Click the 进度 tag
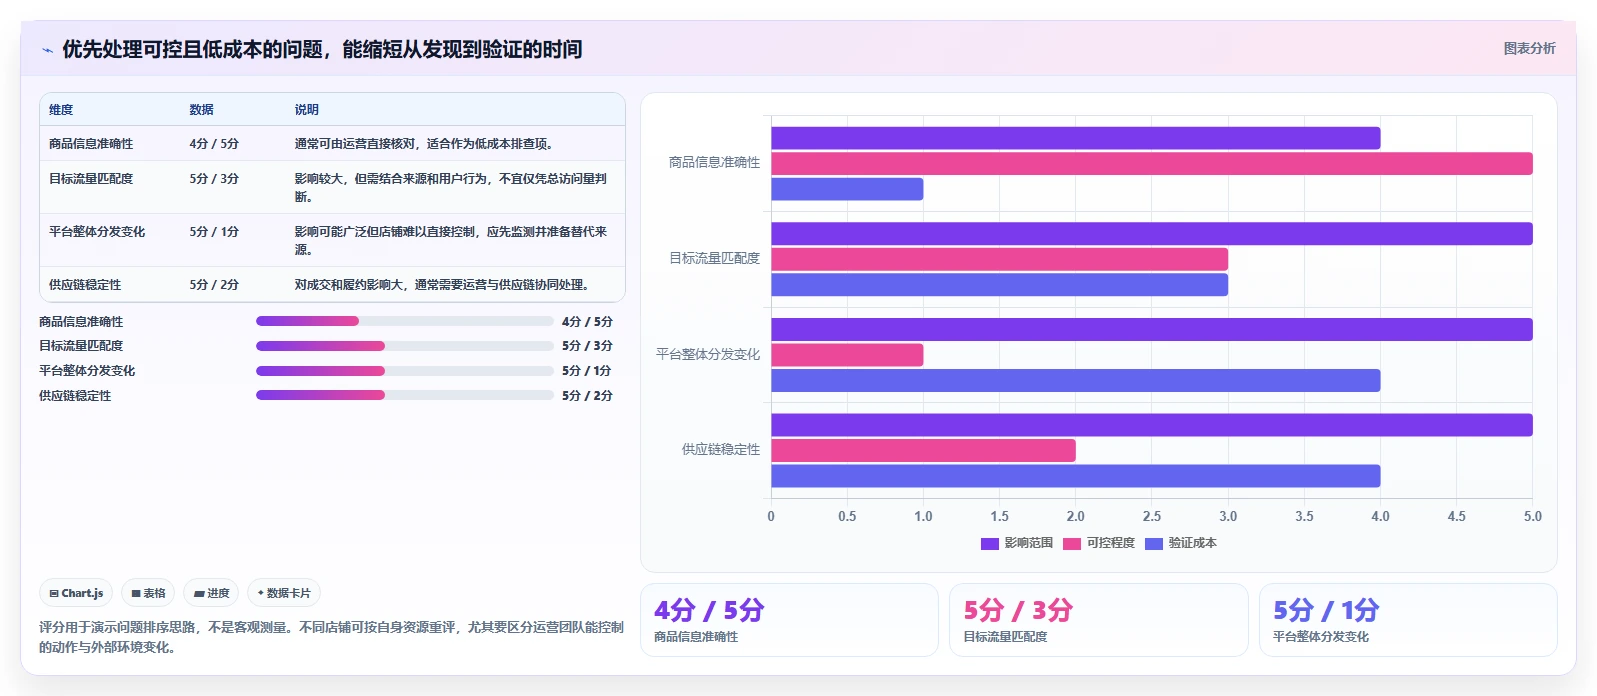The width and height of the screenshot is (1597, 696). tap(211, 593)
